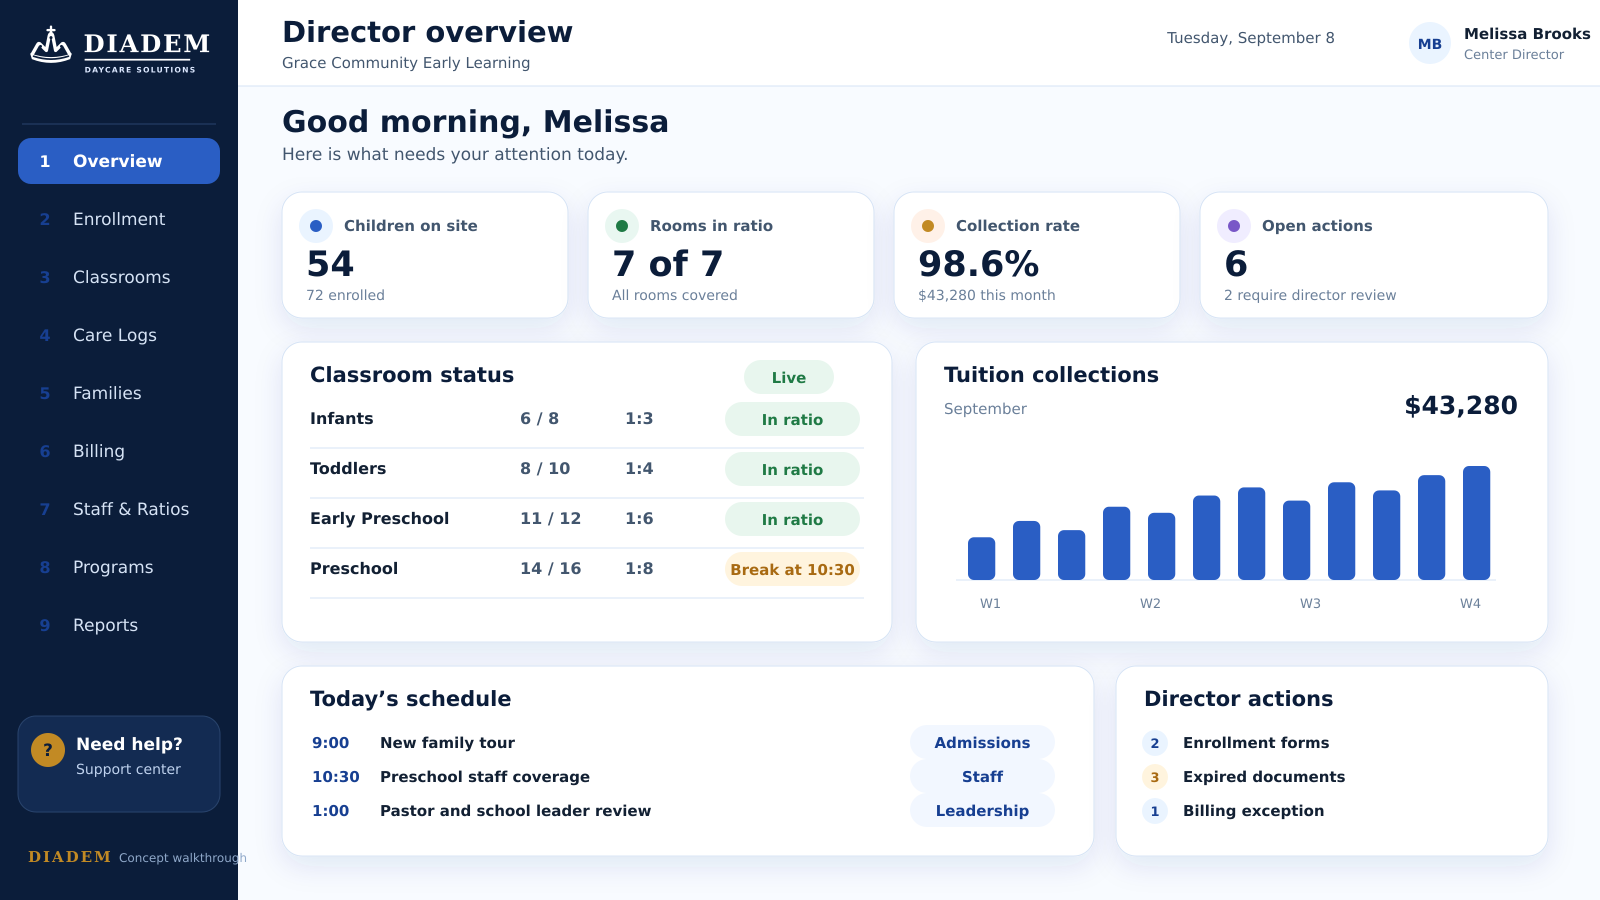Click the Expired documents count badge
The height and width of the screenshot is (900, 1600).
click(x=1155, y=777)
